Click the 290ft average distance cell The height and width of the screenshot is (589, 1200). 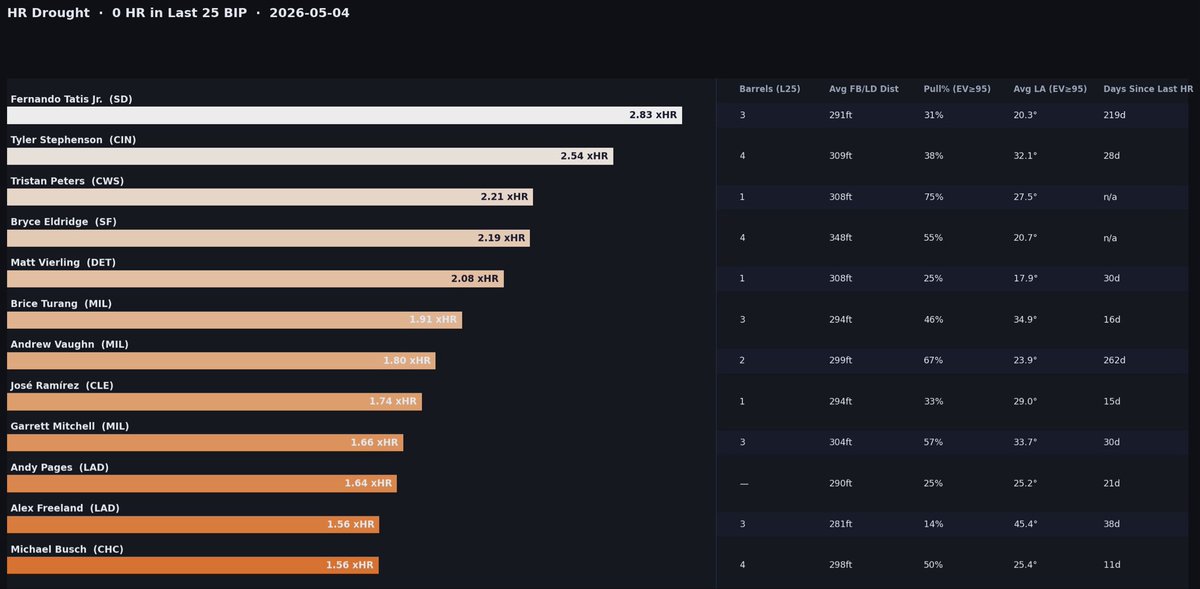tap(840, 484)
